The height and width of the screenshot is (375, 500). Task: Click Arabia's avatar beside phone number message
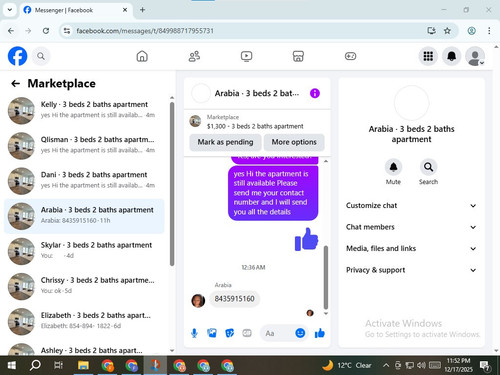[198, 301]
